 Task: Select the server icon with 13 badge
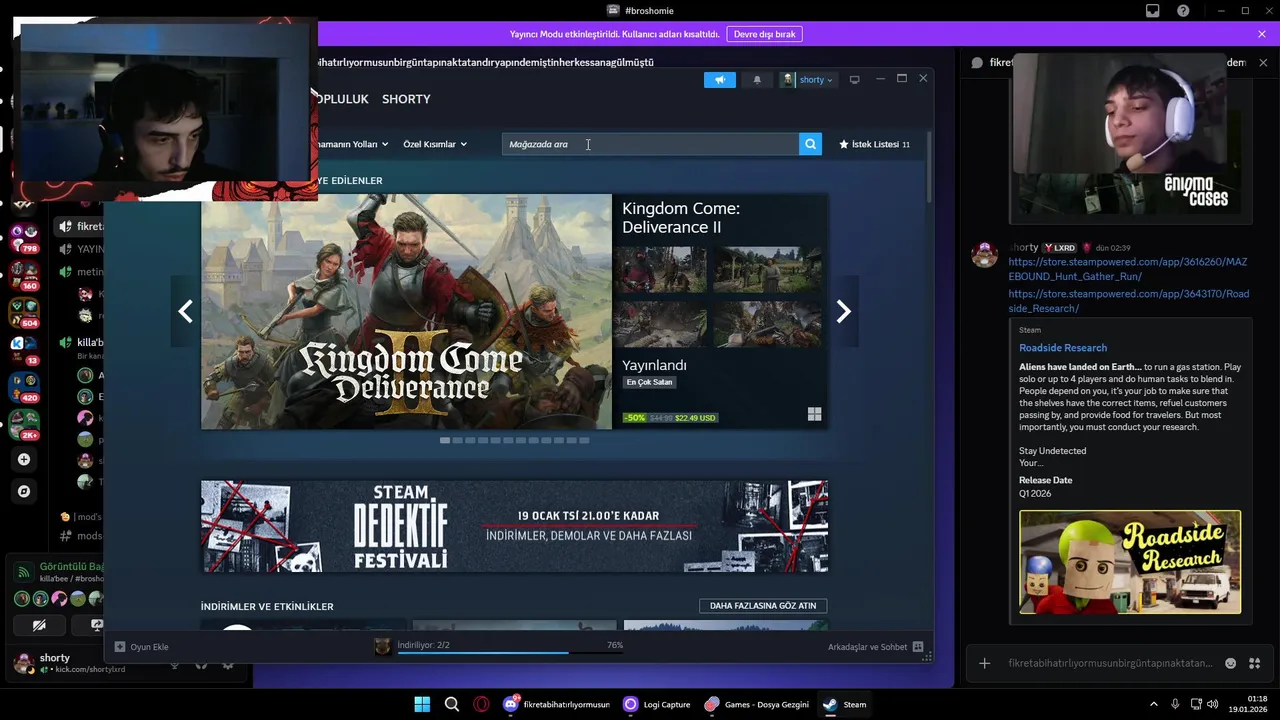click(x=24, y=350)
